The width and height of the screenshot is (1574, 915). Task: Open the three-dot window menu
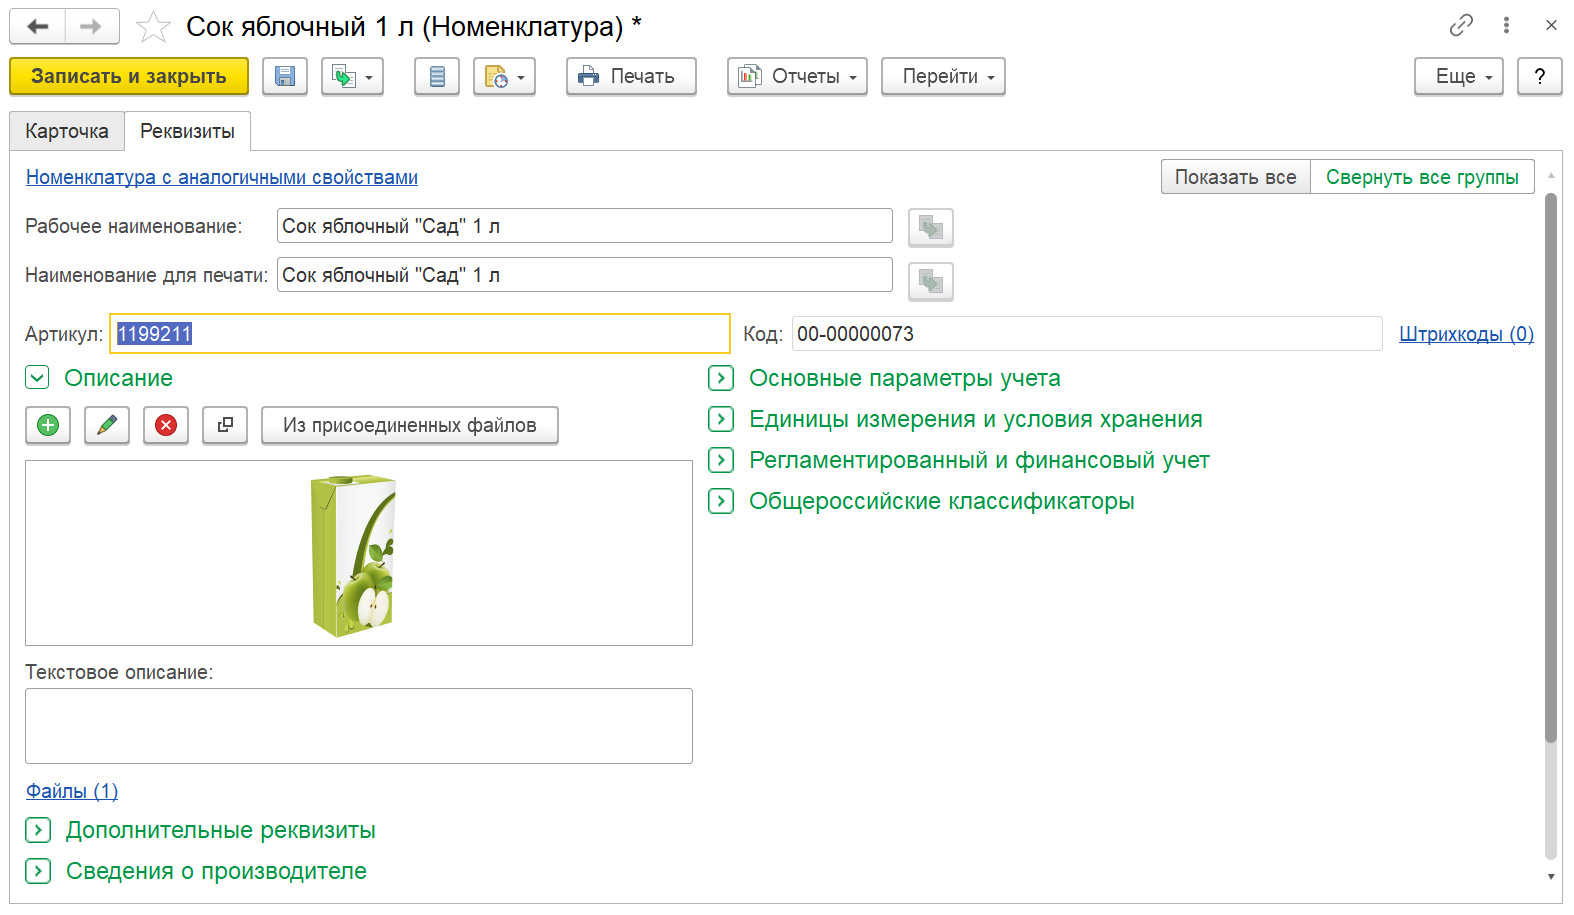(1506, 25)
